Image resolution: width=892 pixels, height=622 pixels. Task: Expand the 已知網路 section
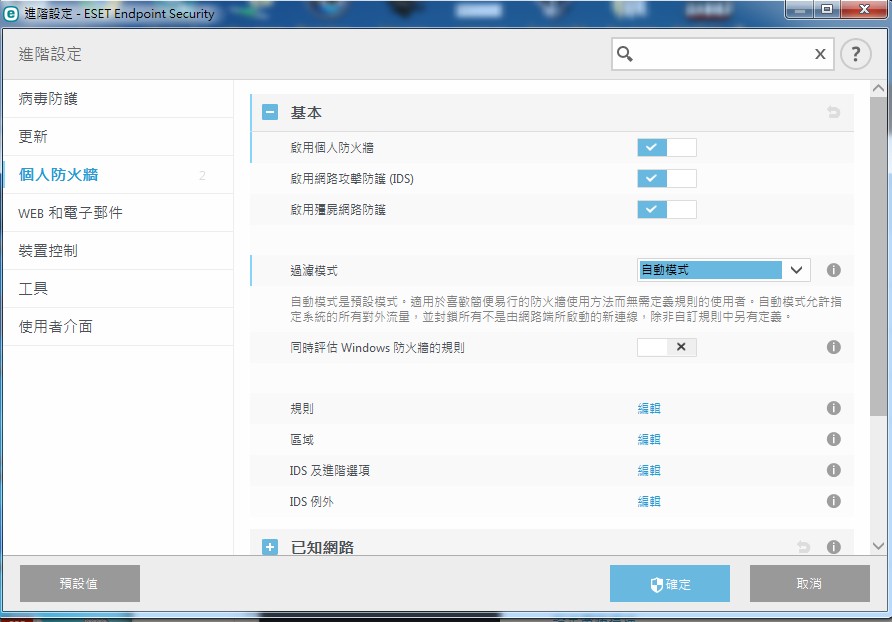pos(270,547)
